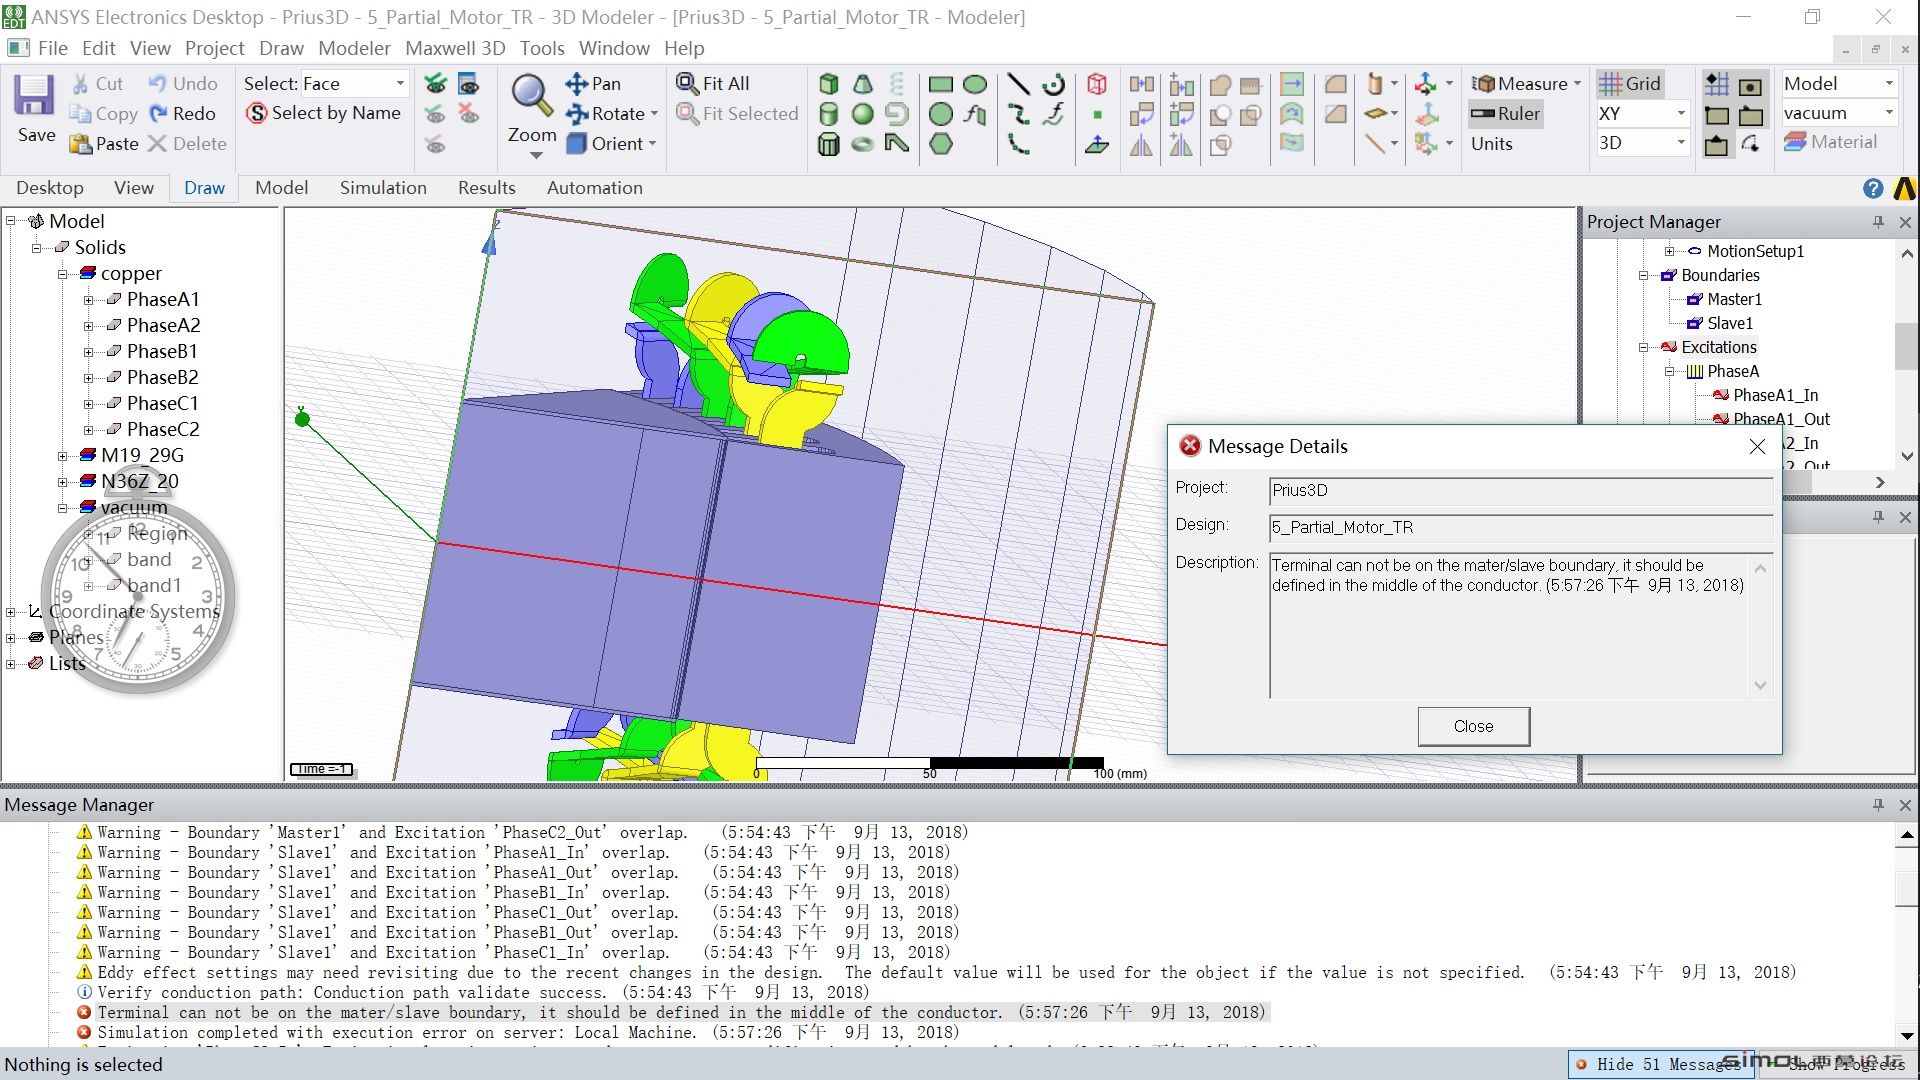The height and width of the screenshot is (1080, 1920).
Task: Click Select by Name
Action: point(324,113)
